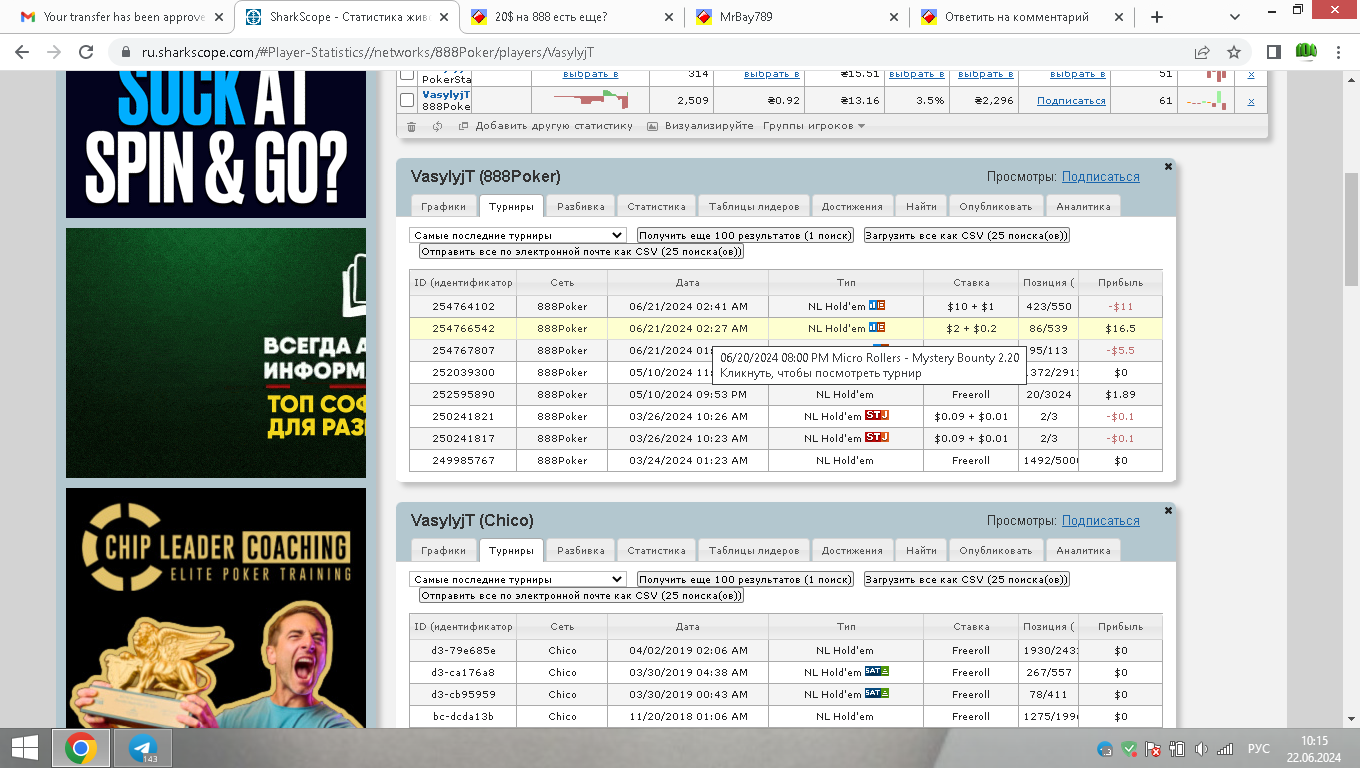Expand Самые последние турниры dropdown in Chico panel

point(518,579)
